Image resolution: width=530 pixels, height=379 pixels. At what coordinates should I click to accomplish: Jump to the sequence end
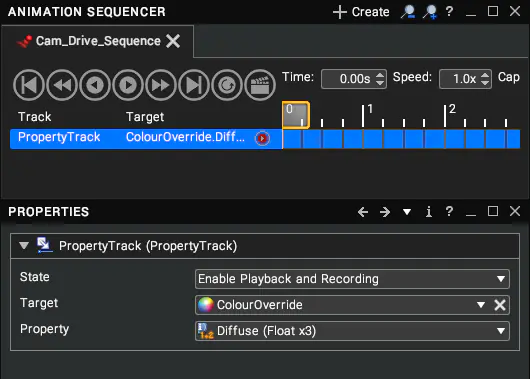[x=194, y=85]
